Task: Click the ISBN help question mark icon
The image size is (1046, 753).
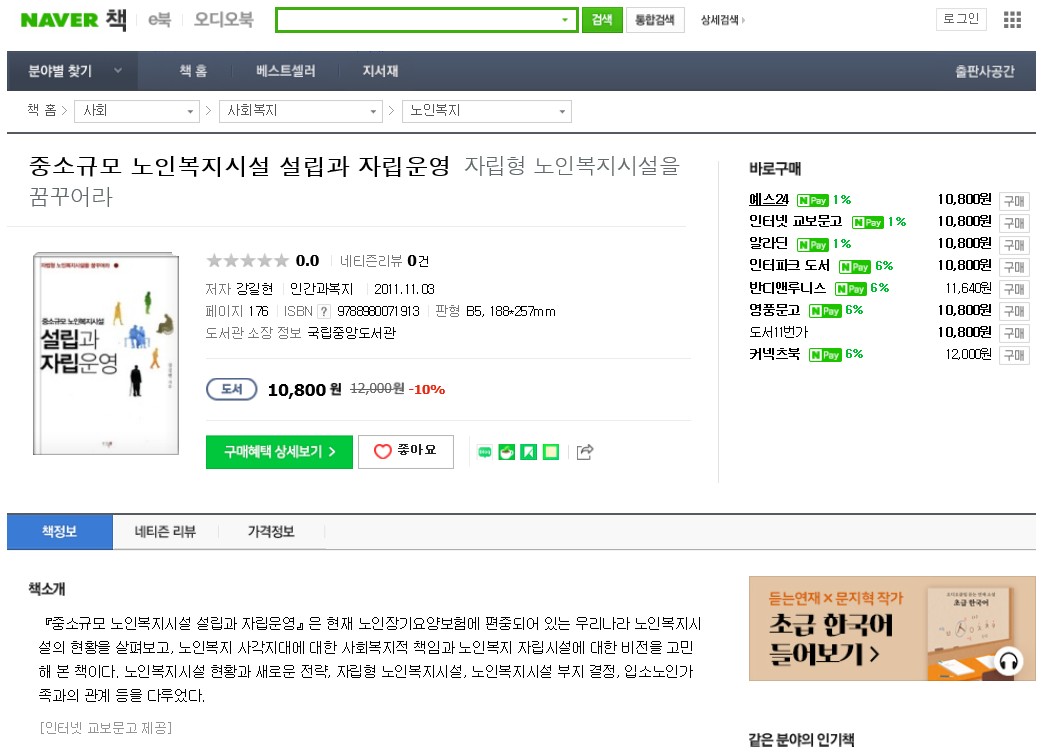Action: 324,311
